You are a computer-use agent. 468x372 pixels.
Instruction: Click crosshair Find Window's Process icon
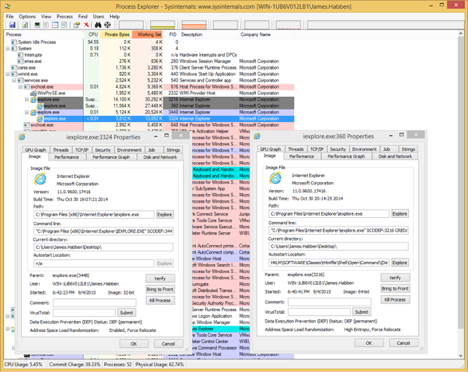[x=107, y=25]
